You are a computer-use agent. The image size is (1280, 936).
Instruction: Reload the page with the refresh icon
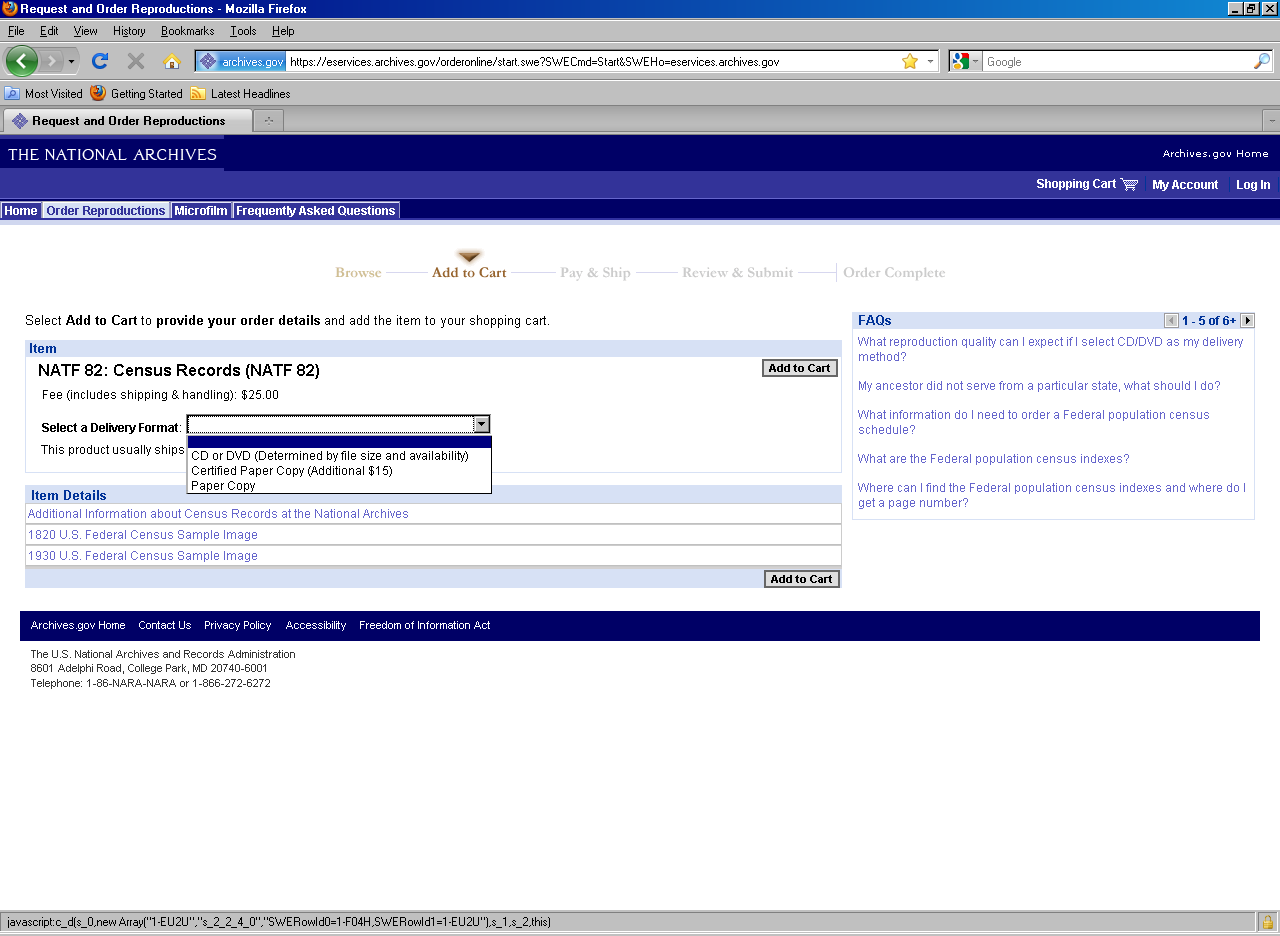(x=100, y=61)
